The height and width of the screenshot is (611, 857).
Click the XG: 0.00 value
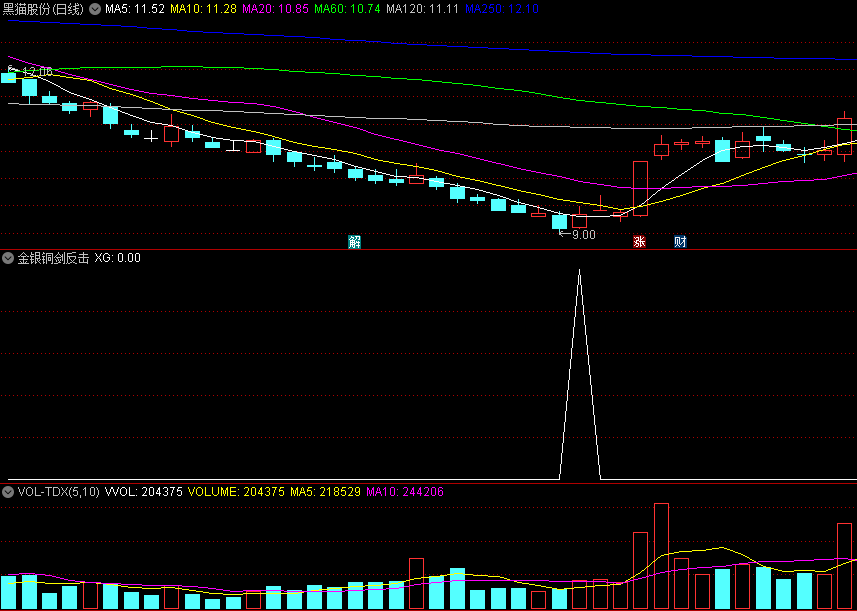click(118, 258)
